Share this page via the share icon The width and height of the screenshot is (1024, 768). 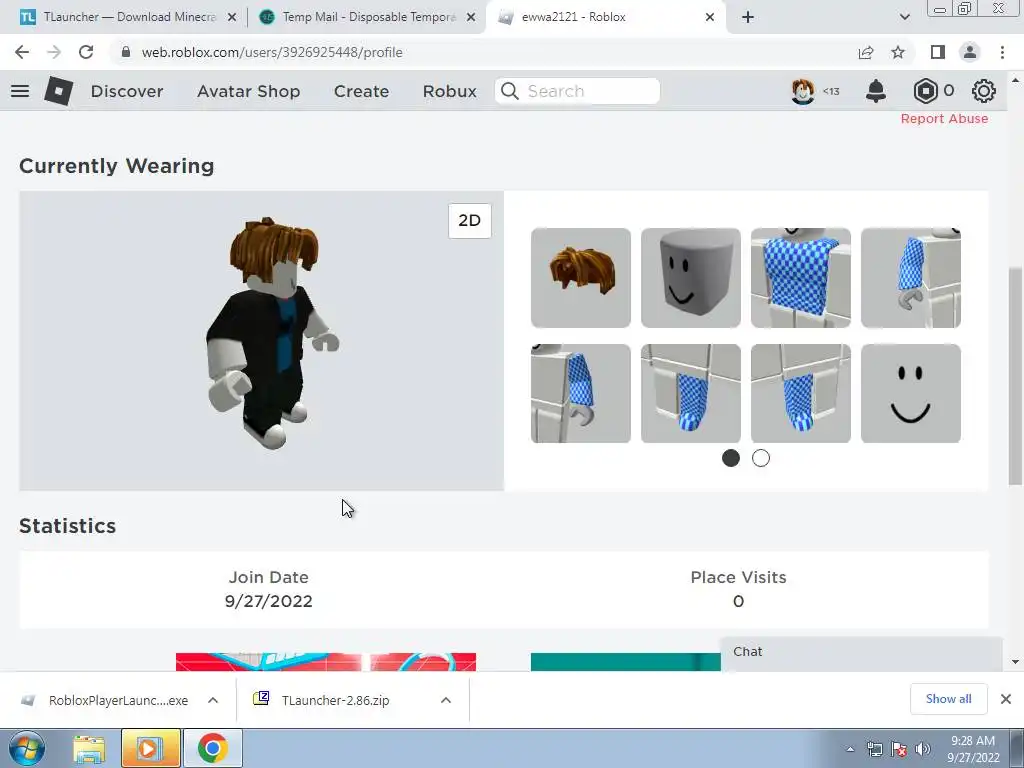pos(866,52)
